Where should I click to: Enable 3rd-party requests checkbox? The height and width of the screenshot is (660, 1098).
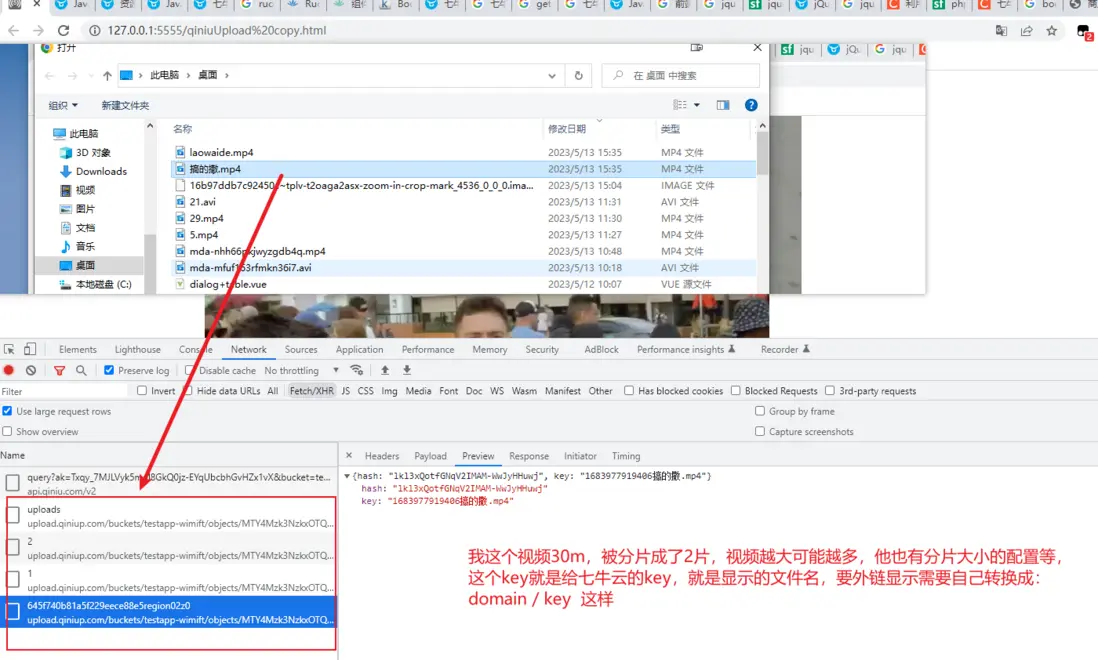click(x=830, y=391)
